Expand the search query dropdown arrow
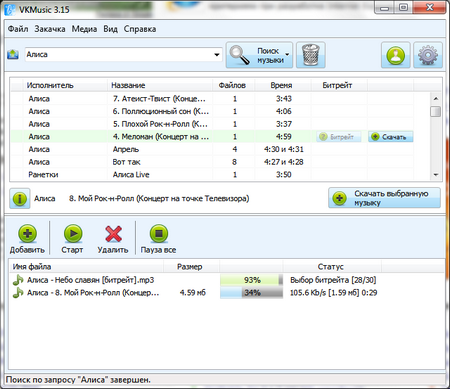The height and width of the screenshot is (389, 450). [x=217, y=54]
